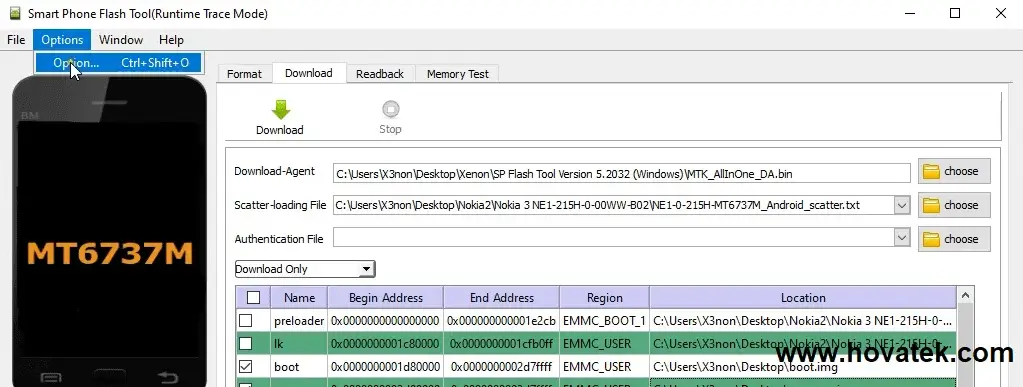The image size is (1023, 387).
Task: Switch to the Download tab
Action: [x=309, y=73]
